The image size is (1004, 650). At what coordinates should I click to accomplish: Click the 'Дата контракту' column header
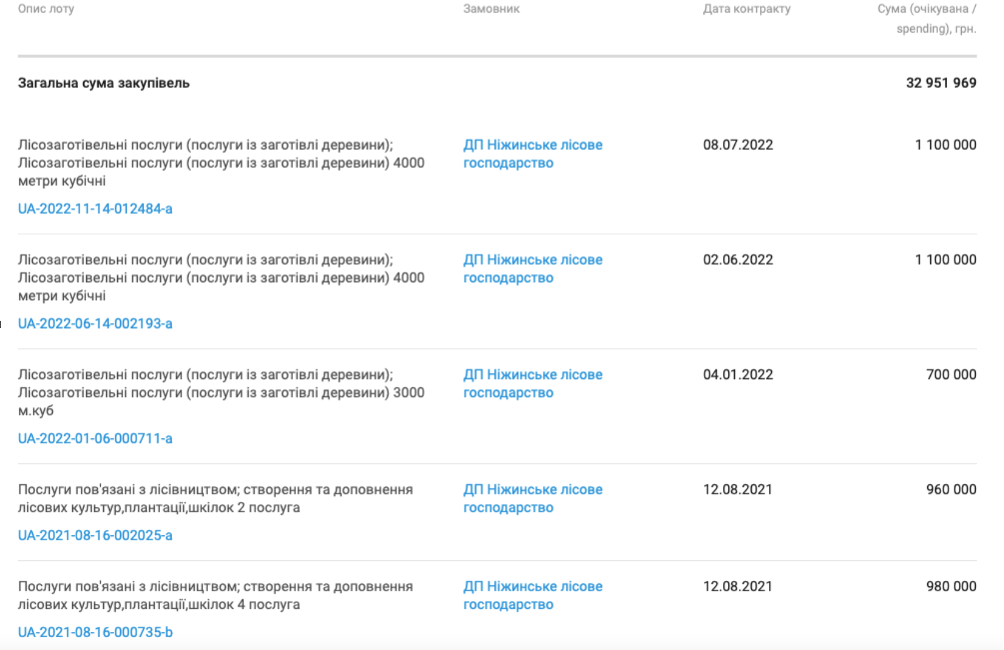(746, 9)
